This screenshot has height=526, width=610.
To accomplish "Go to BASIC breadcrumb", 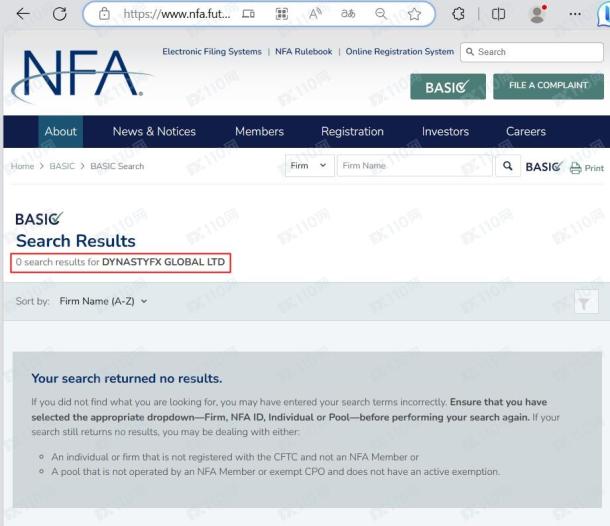I will tap(62, 166).
